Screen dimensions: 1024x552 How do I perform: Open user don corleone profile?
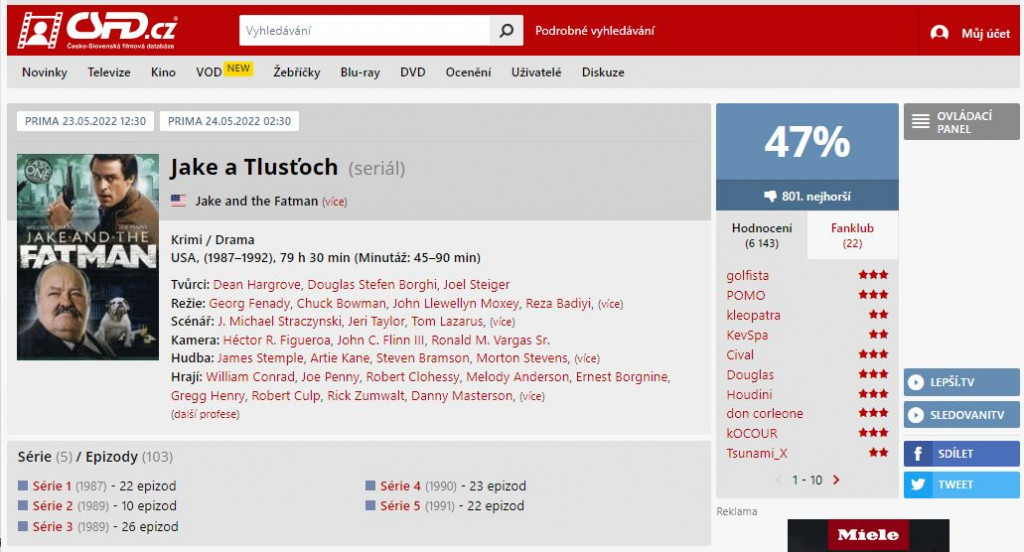765,414
